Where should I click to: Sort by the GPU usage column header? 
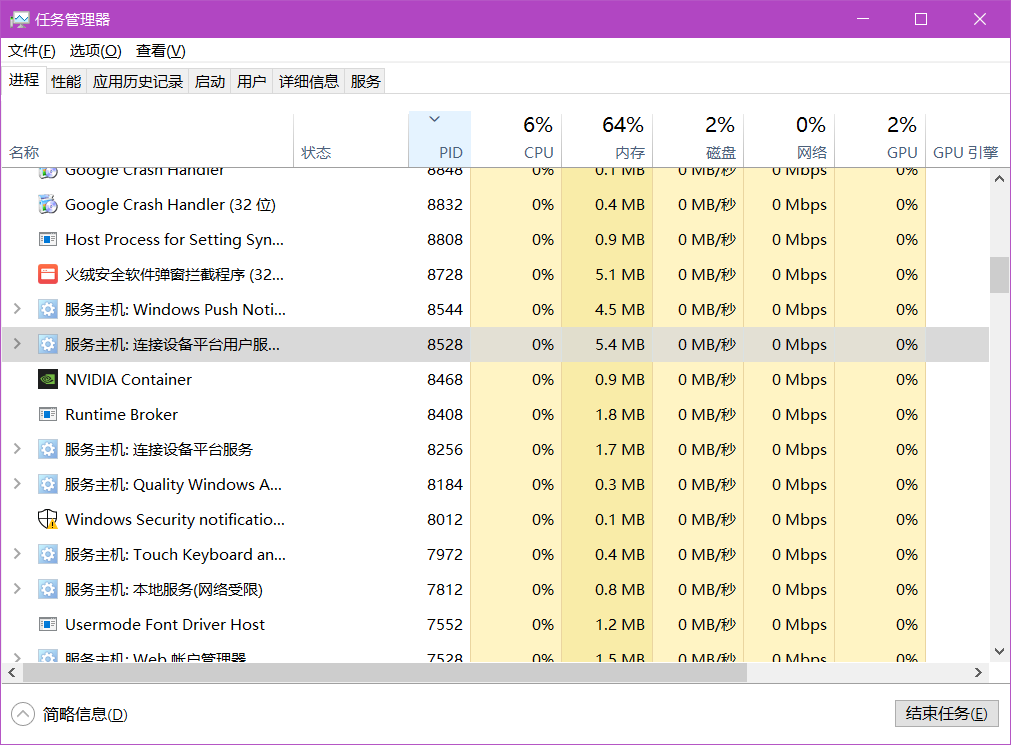[x=880, y=140]
